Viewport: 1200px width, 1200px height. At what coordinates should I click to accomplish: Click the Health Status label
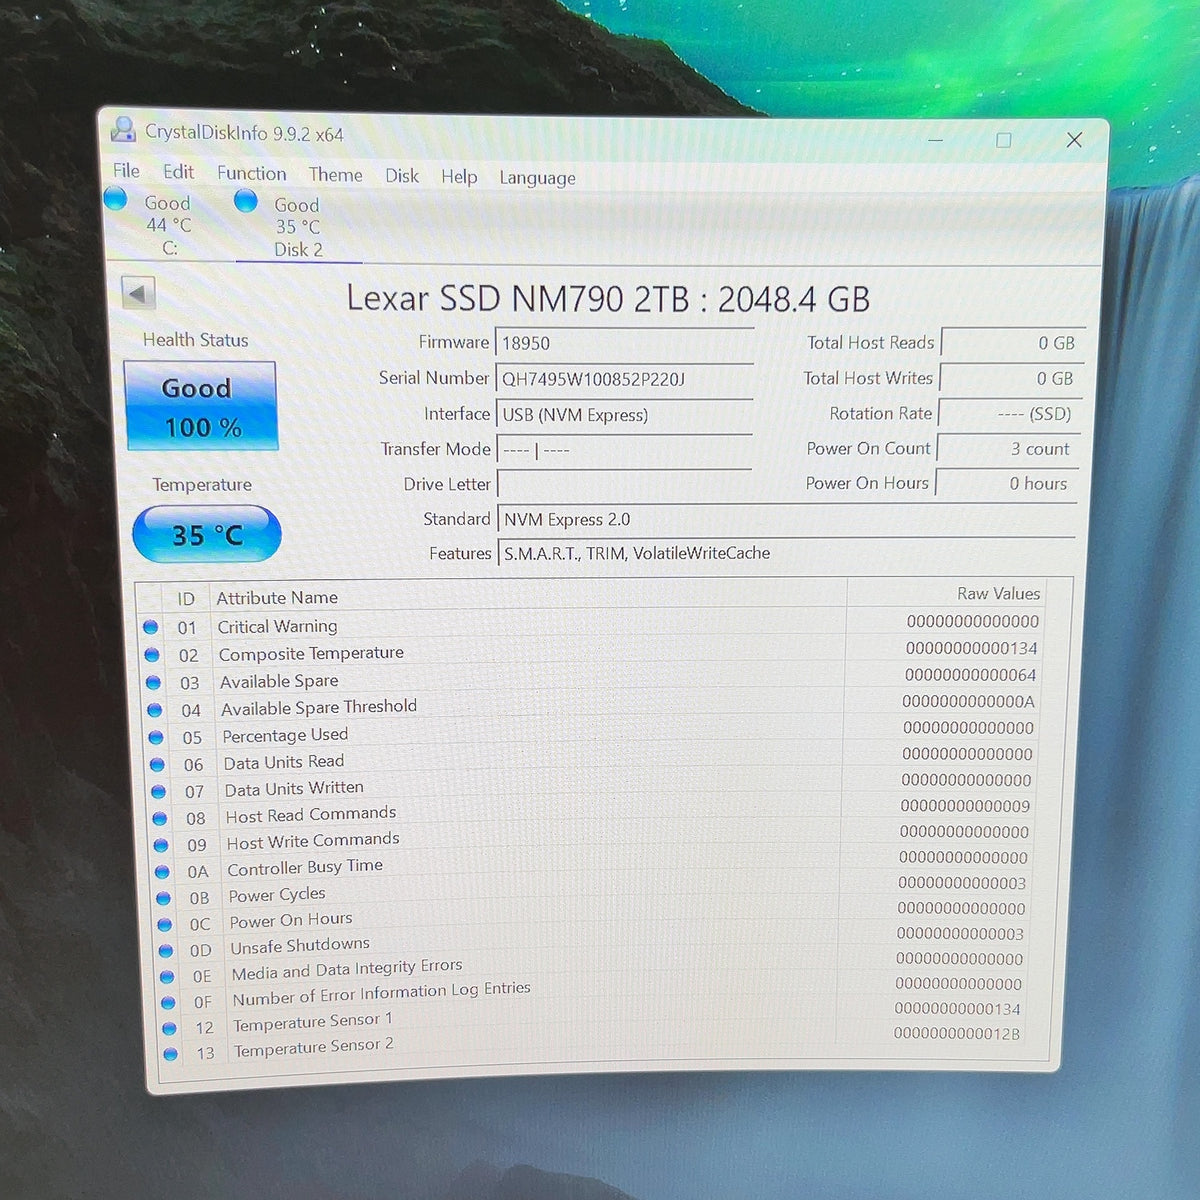point(195,340)
